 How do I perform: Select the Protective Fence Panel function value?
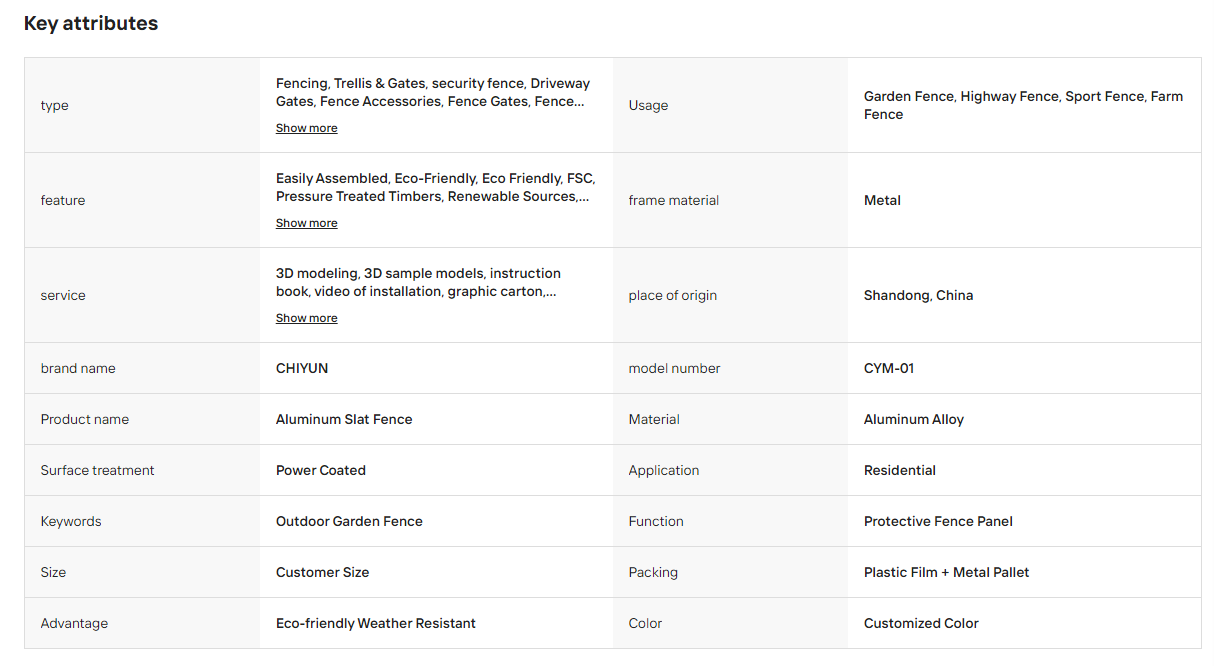(x=938, y=521)
